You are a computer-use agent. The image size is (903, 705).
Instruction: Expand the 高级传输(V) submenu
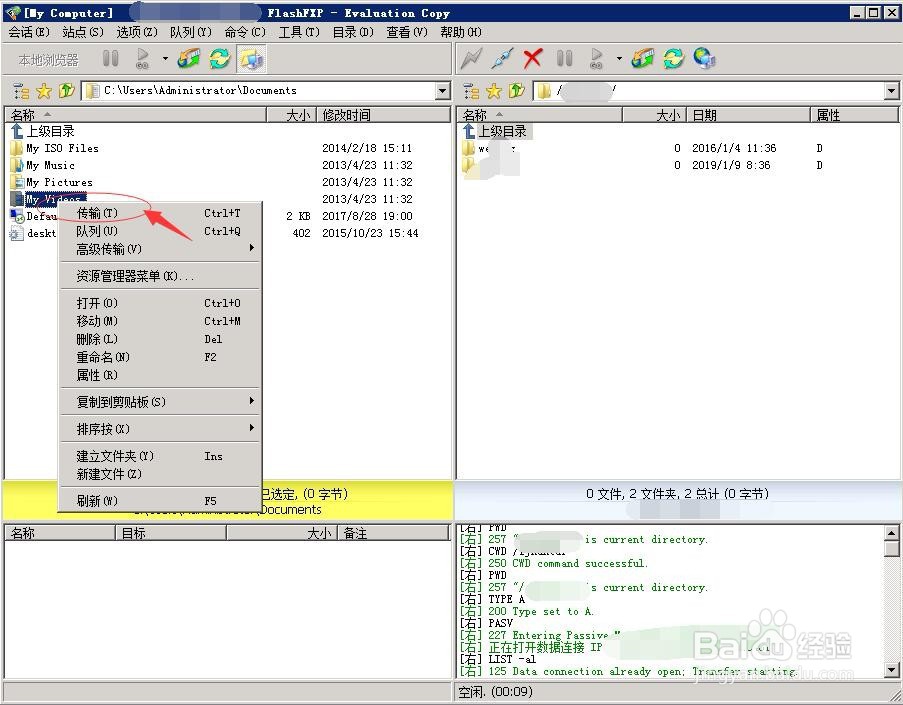[160, 249]
